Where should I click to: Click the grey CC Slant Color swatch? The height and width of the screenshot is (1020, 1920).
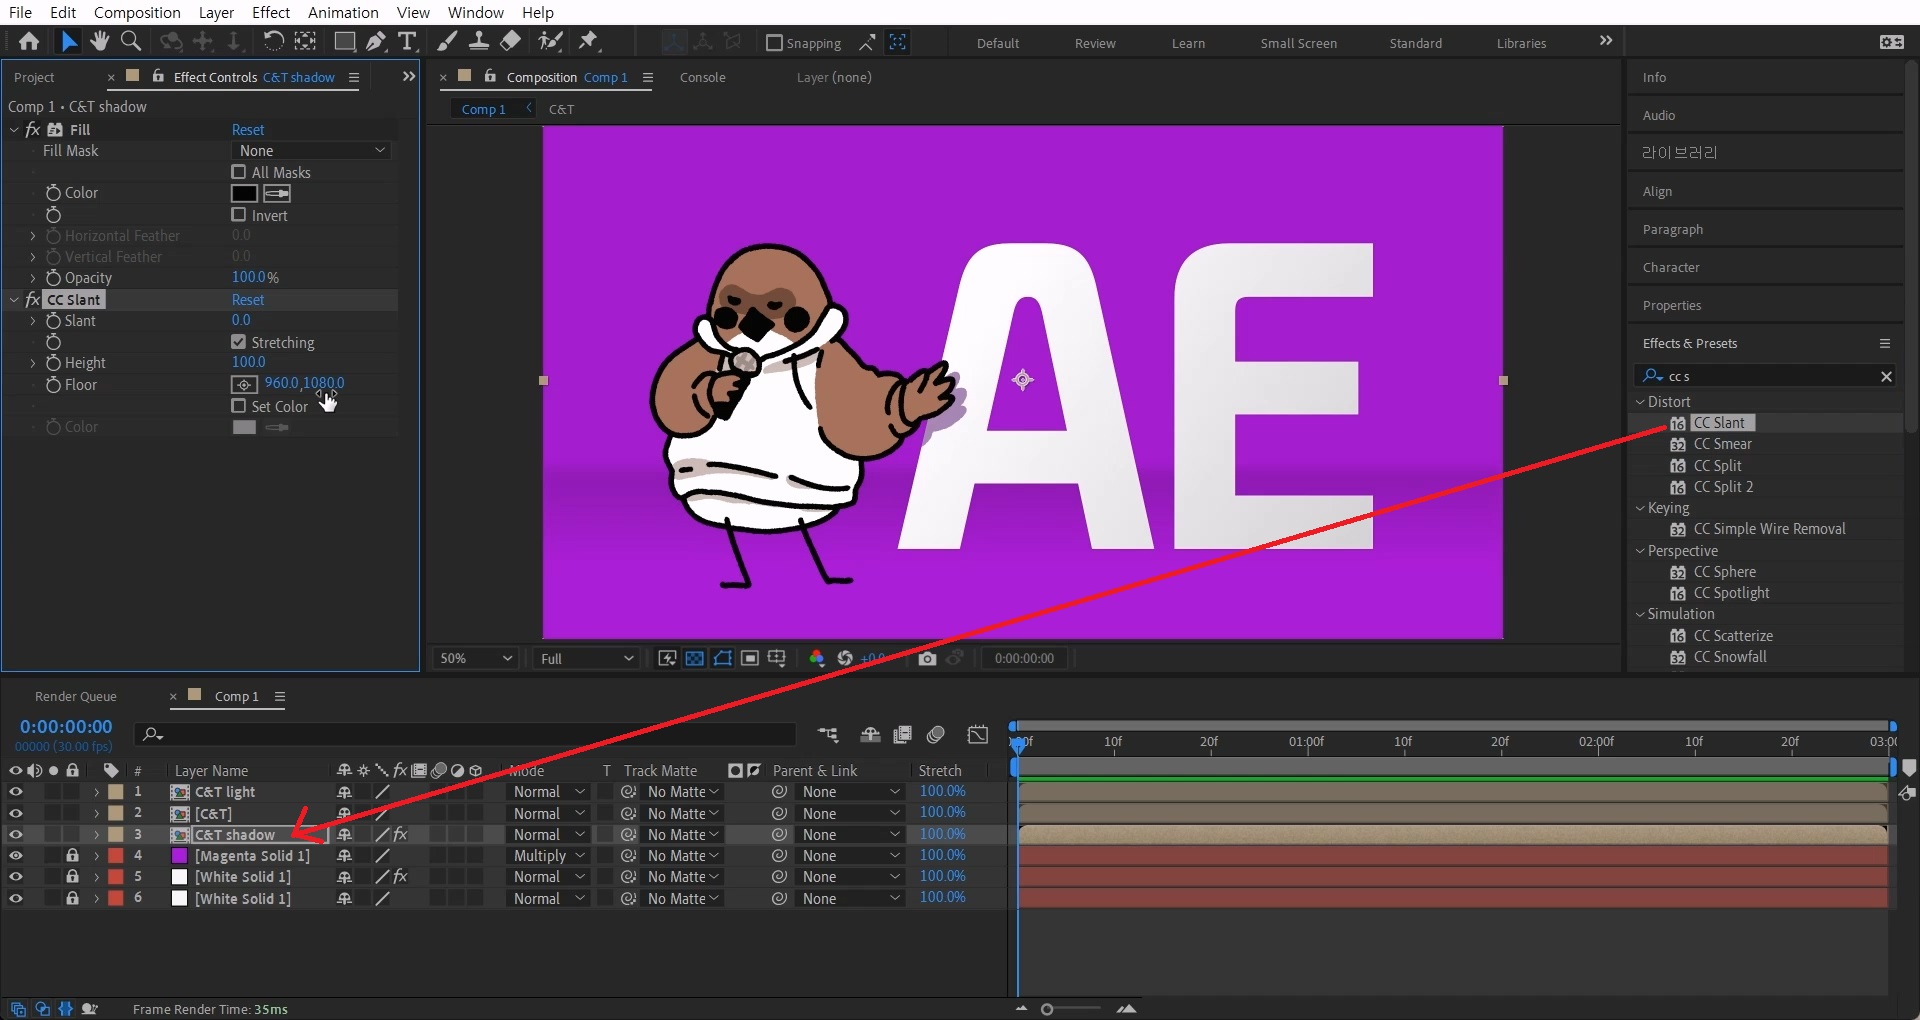(244, 427)
